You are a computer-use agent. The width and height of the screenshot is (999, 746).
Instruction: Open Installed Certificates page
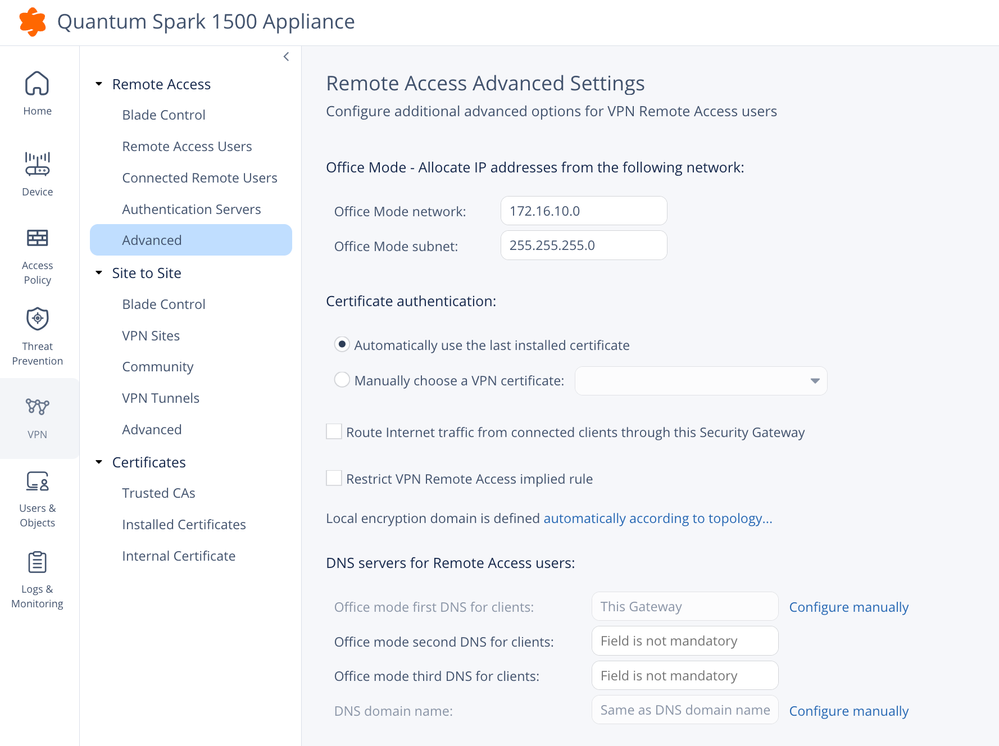pyautogui.click(x=183, y=524)
